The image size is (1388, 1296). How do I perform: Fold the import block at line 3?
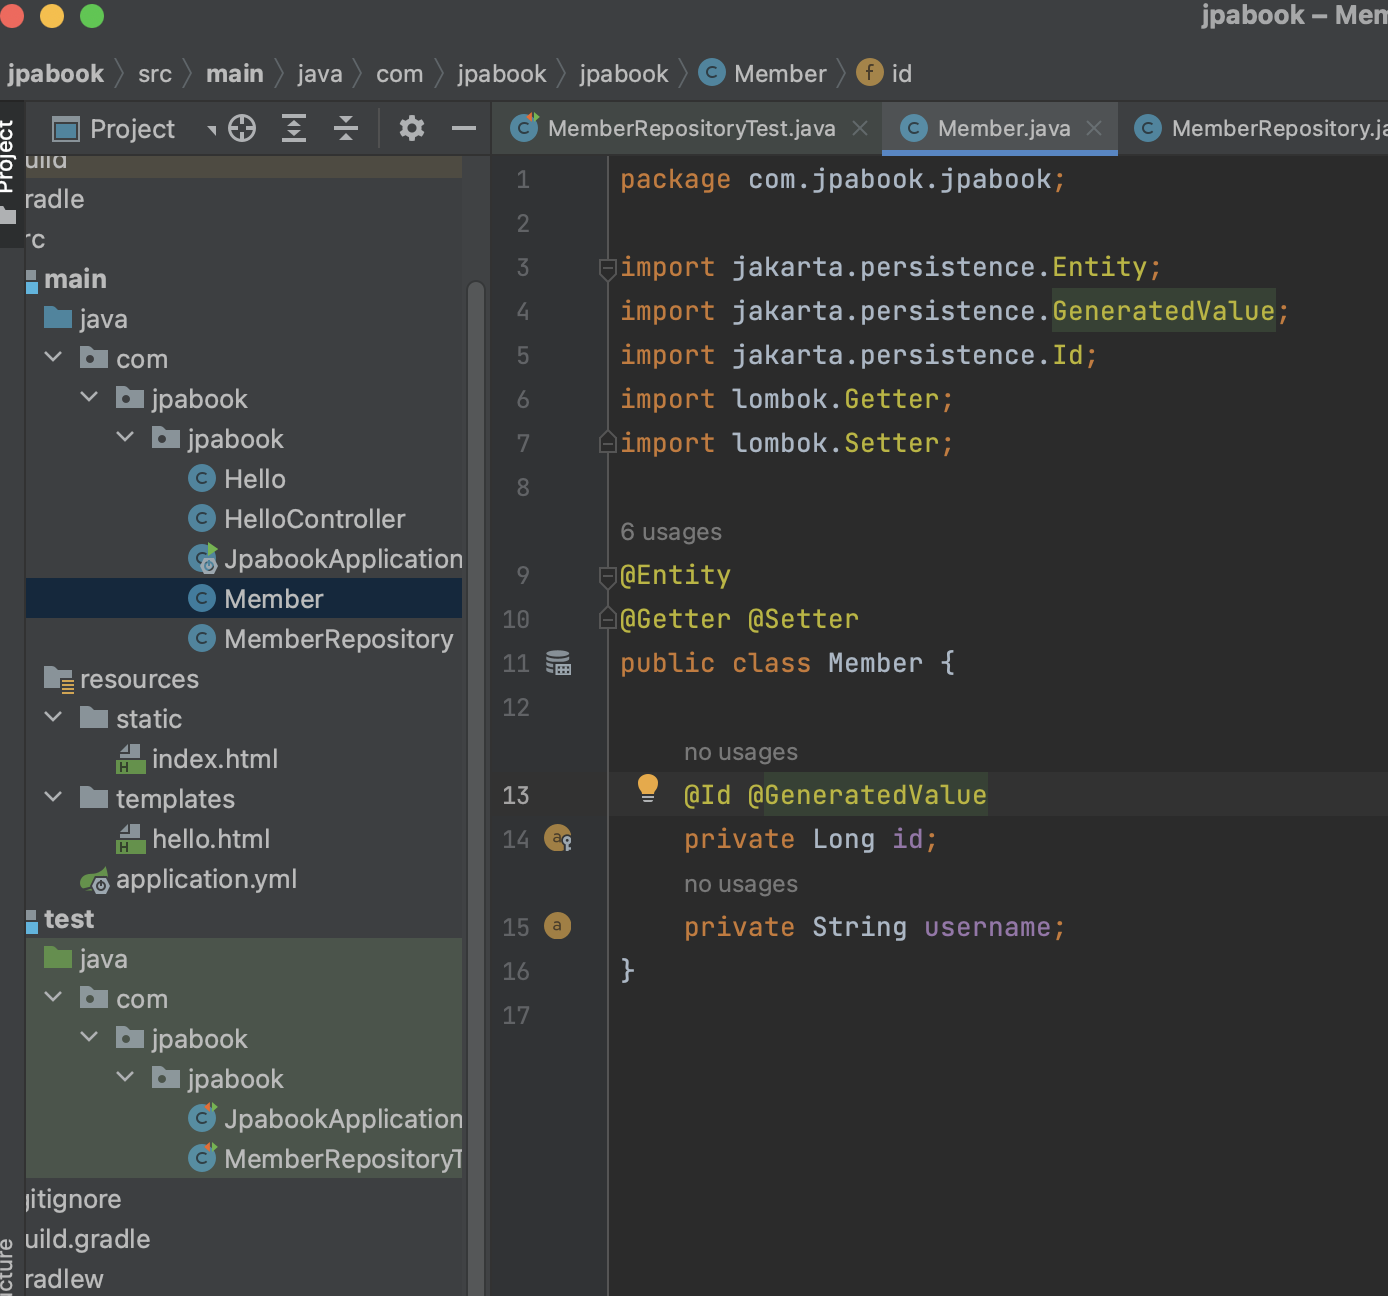click(x=607, y=268)
